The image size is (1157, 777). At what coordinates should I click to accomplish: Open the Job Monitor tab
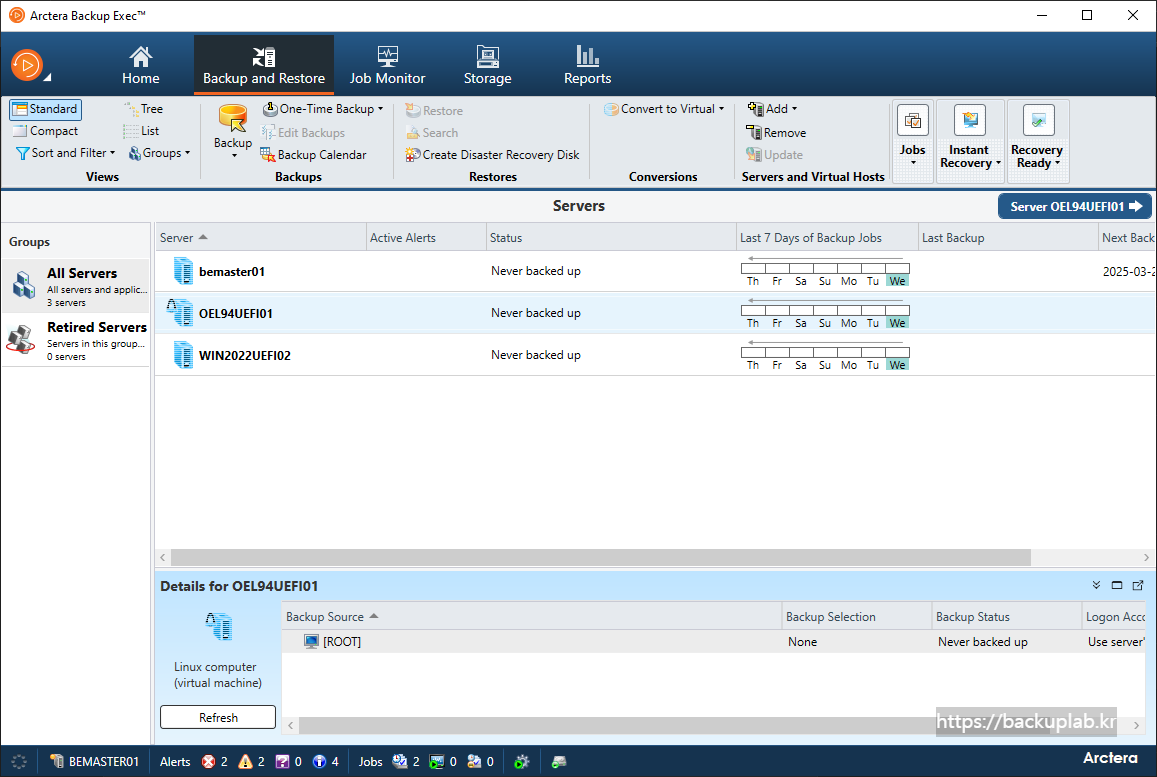387,65
